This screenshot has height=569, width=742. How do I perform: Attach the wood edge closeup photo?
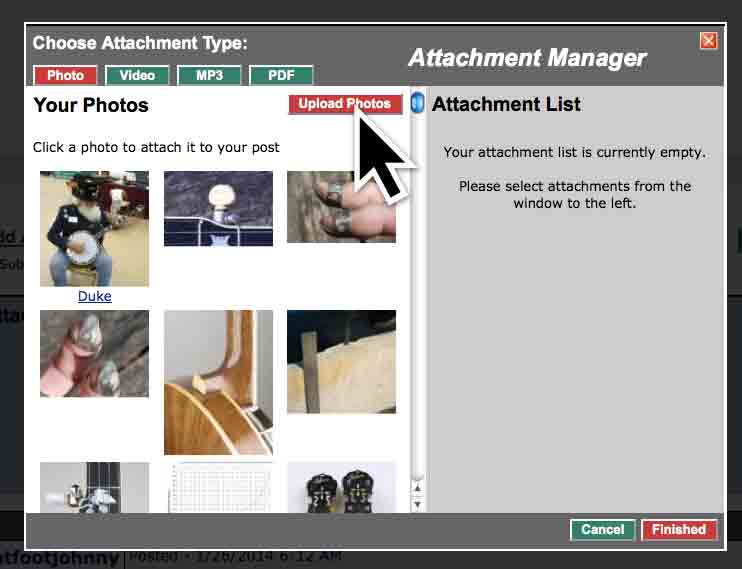pos(341,362)
